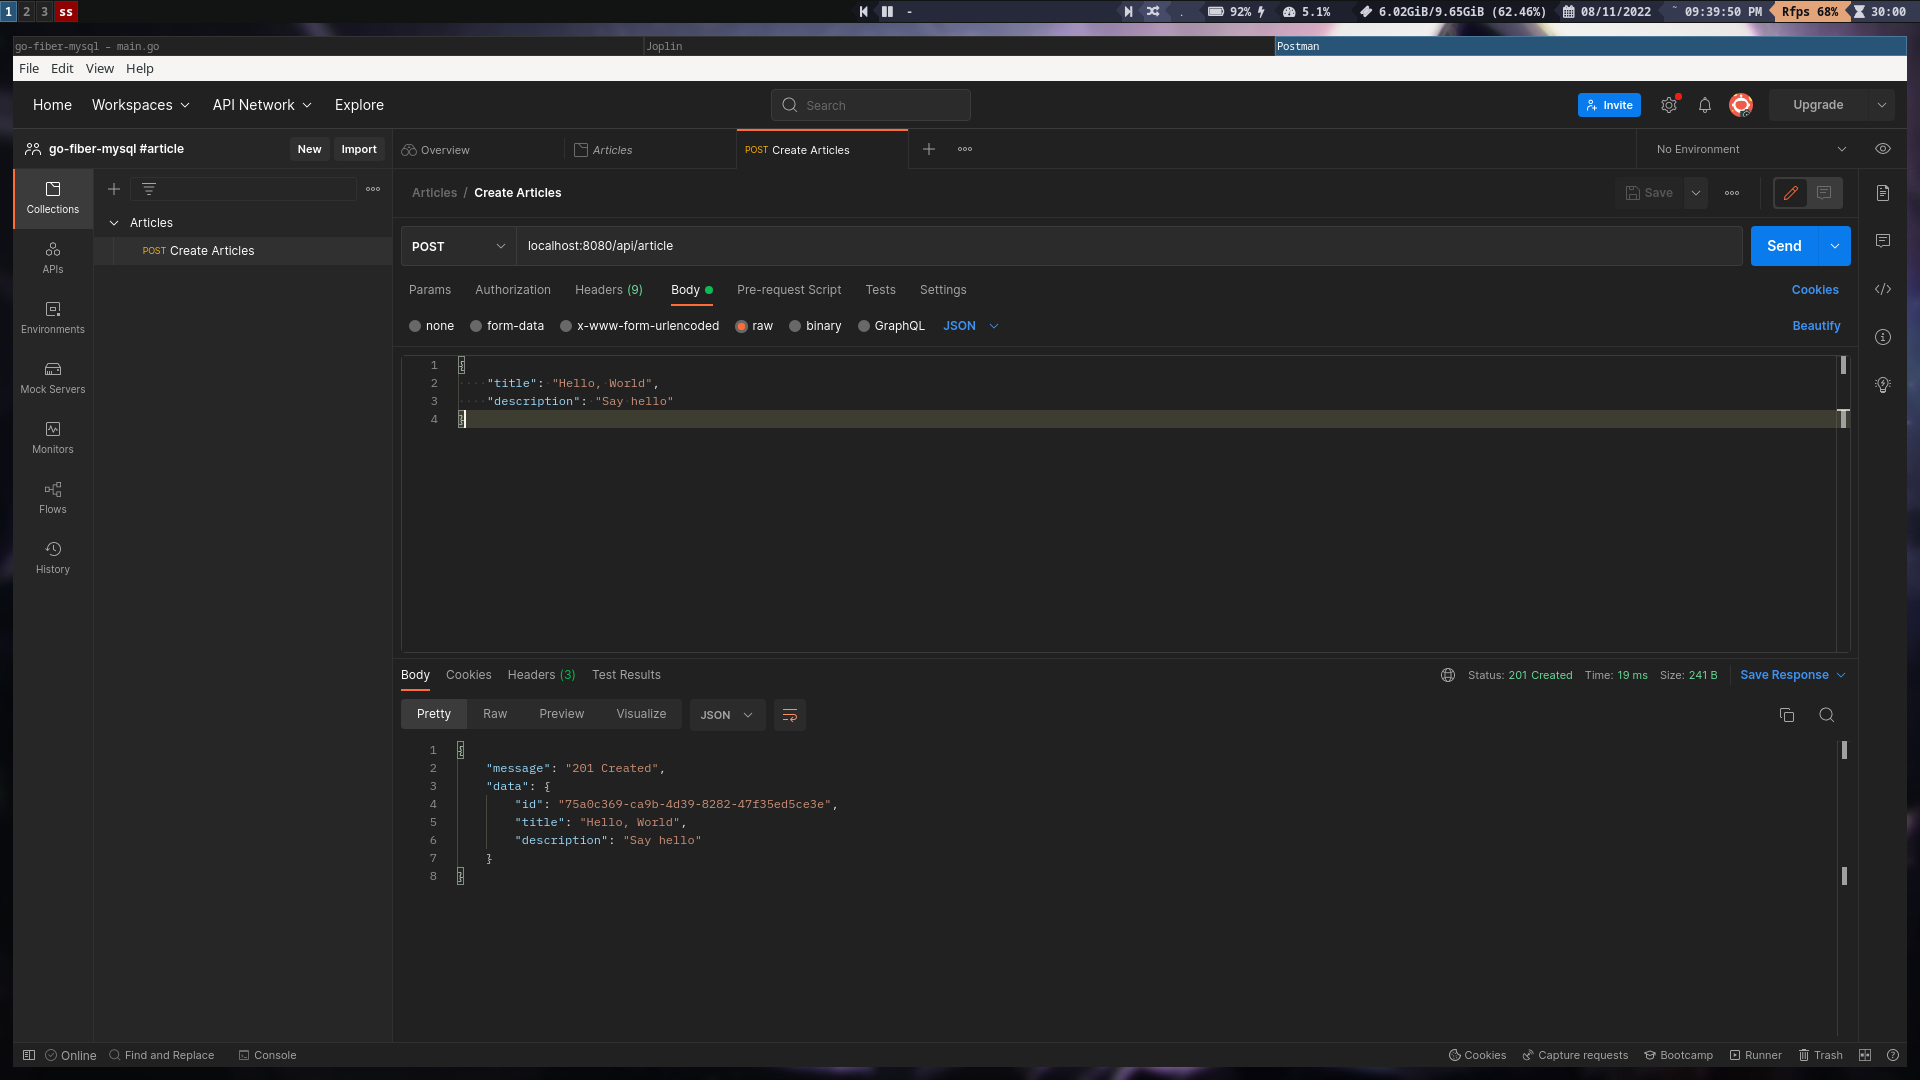Open environment quick look eye icon
The height and width of the screenshot is (1080, 1920).
coord(1883,149)
